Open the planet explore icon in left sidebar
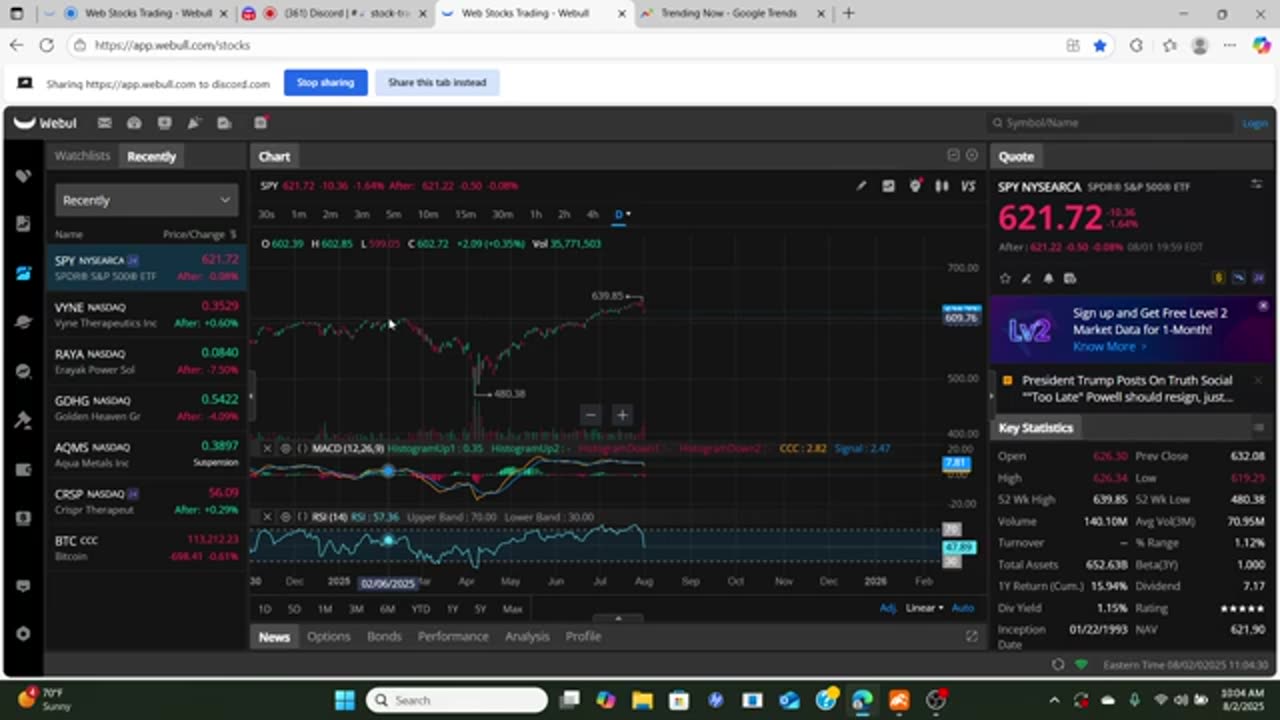 coord(23,322)
